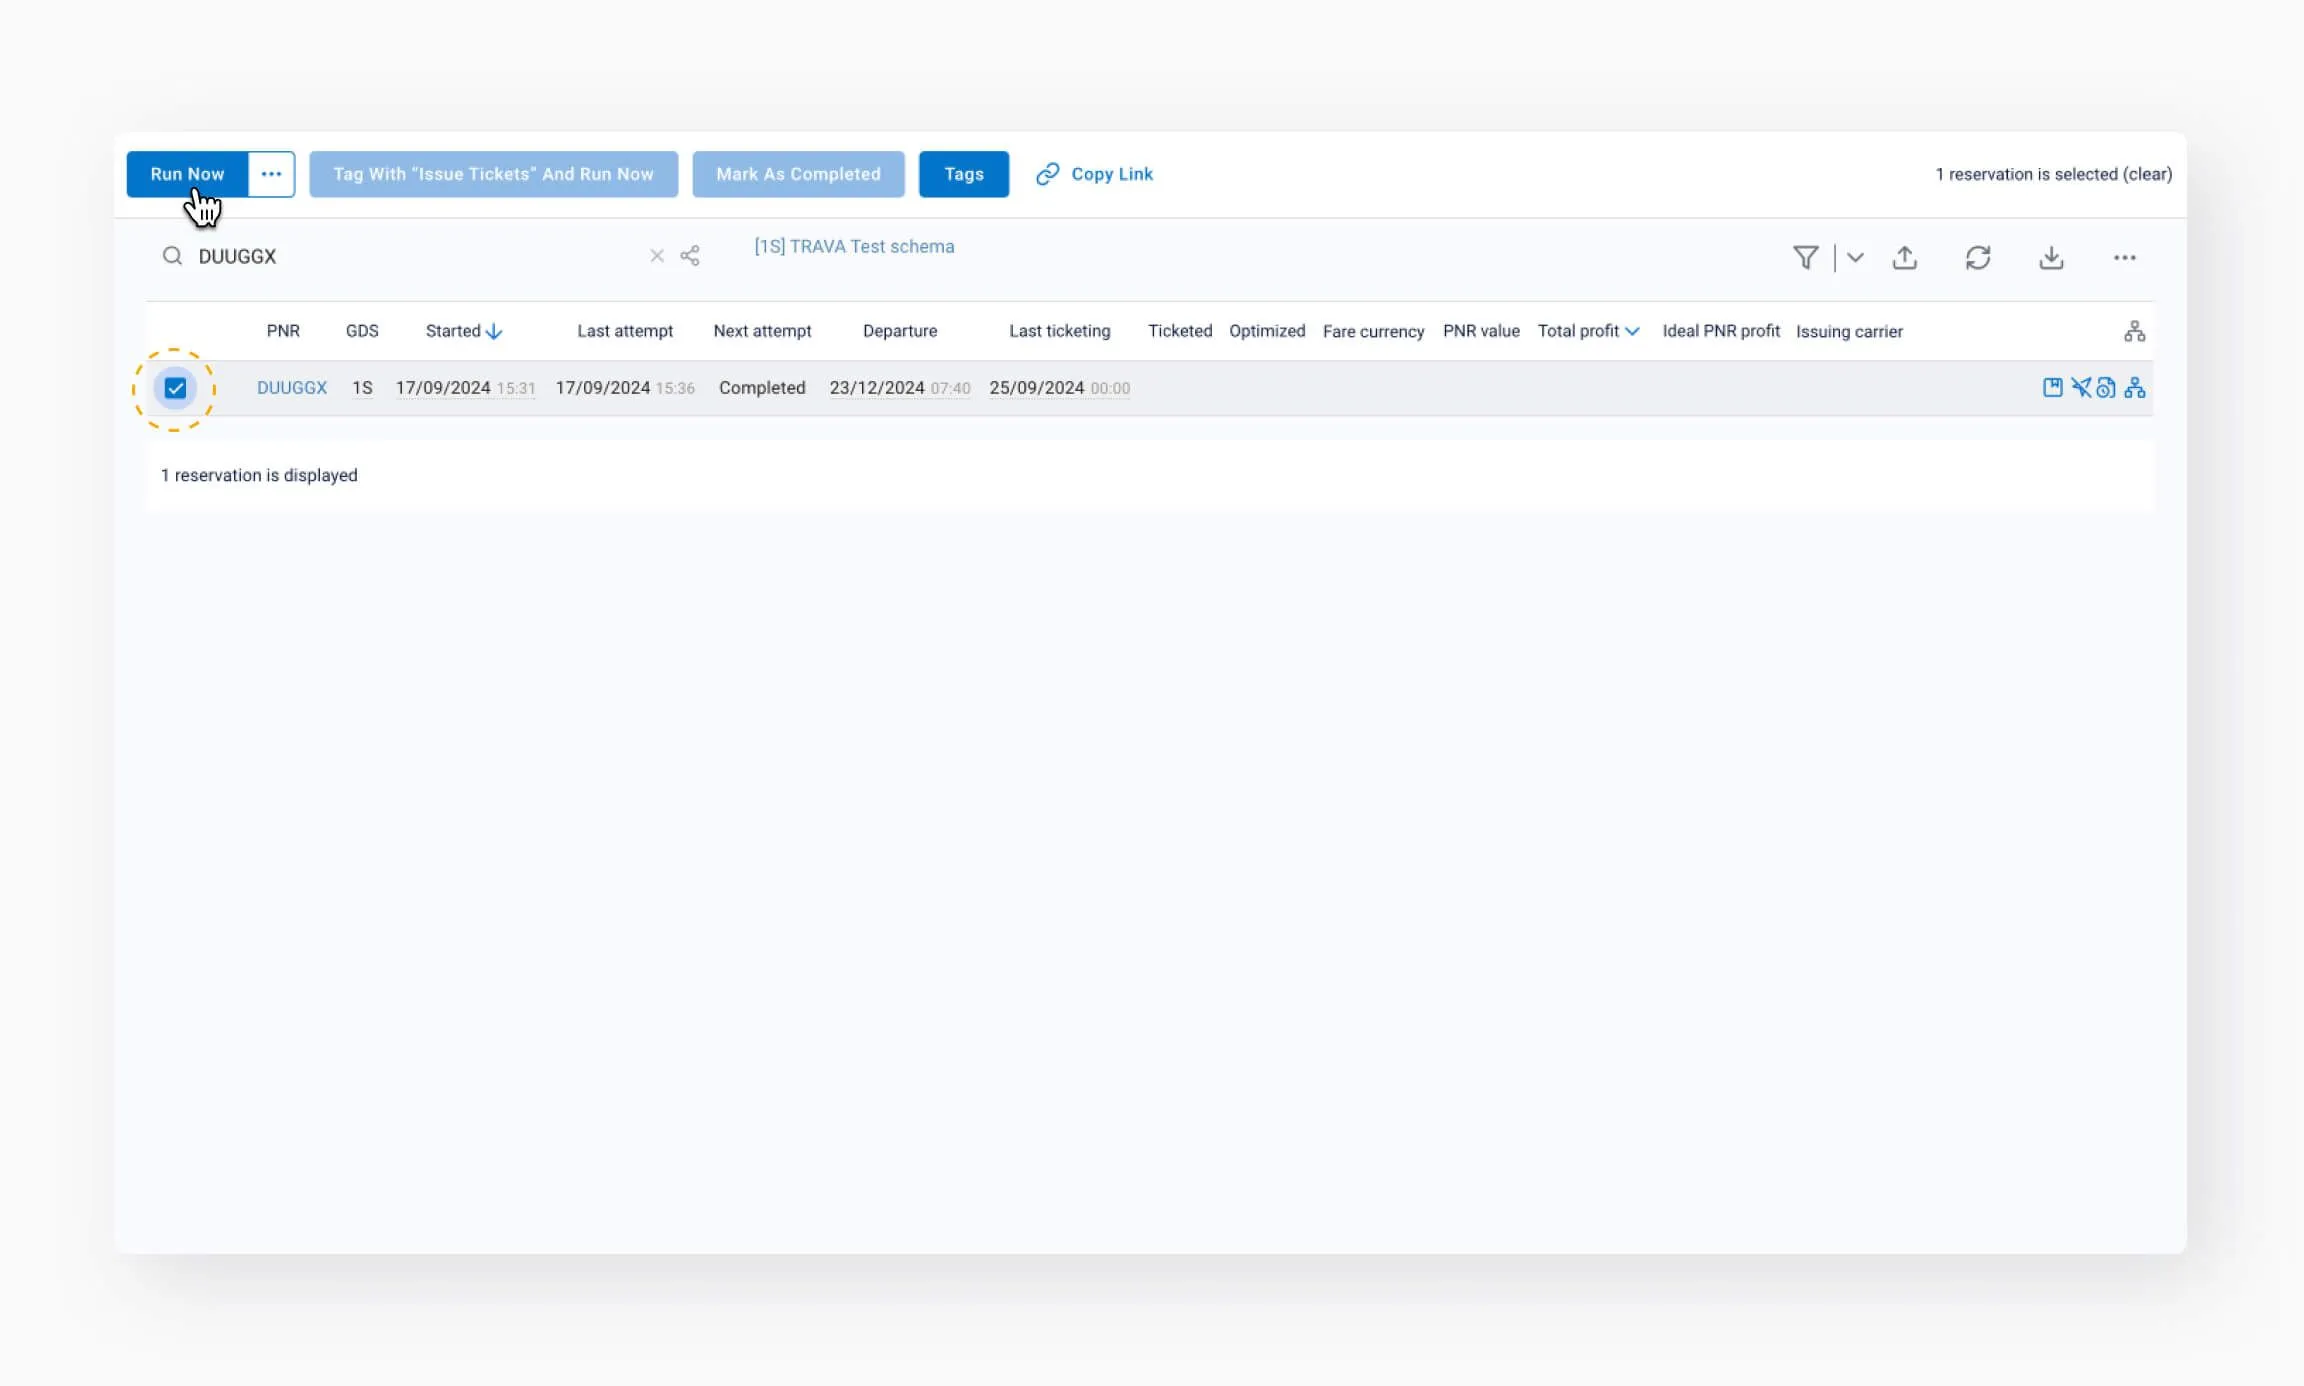This screenshot has width=2304, height=1386.
Task: Click the archive box icon in DUUGGX row
Action: point(2052,388)
